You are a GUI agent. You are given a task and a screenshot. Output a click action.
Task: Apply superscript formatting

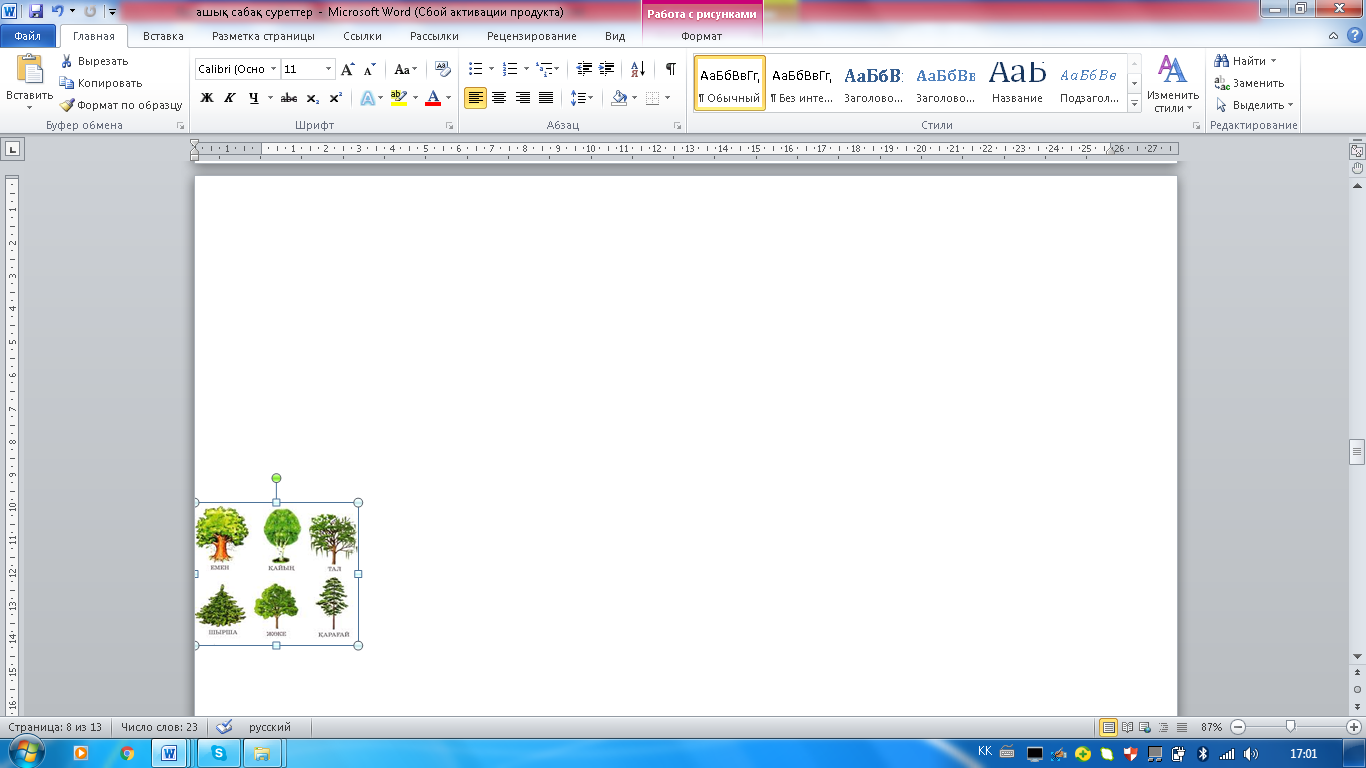pos(336,98)
